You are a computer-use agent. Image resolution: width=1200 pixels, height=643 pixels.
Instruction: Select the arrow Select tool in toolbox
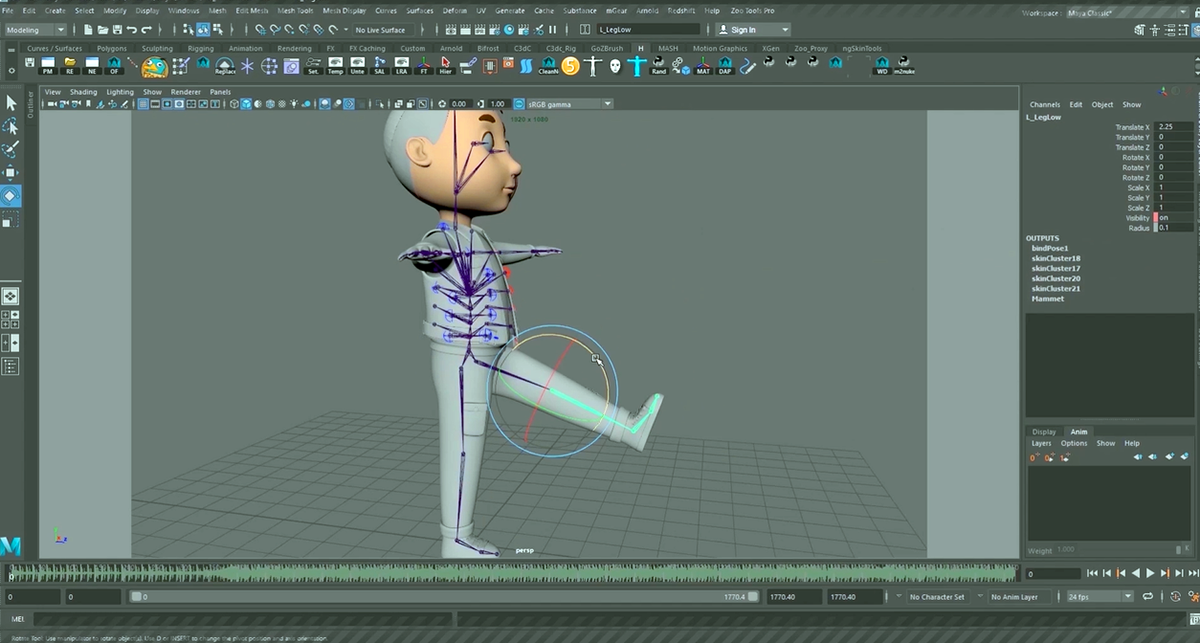click(11, 103)
